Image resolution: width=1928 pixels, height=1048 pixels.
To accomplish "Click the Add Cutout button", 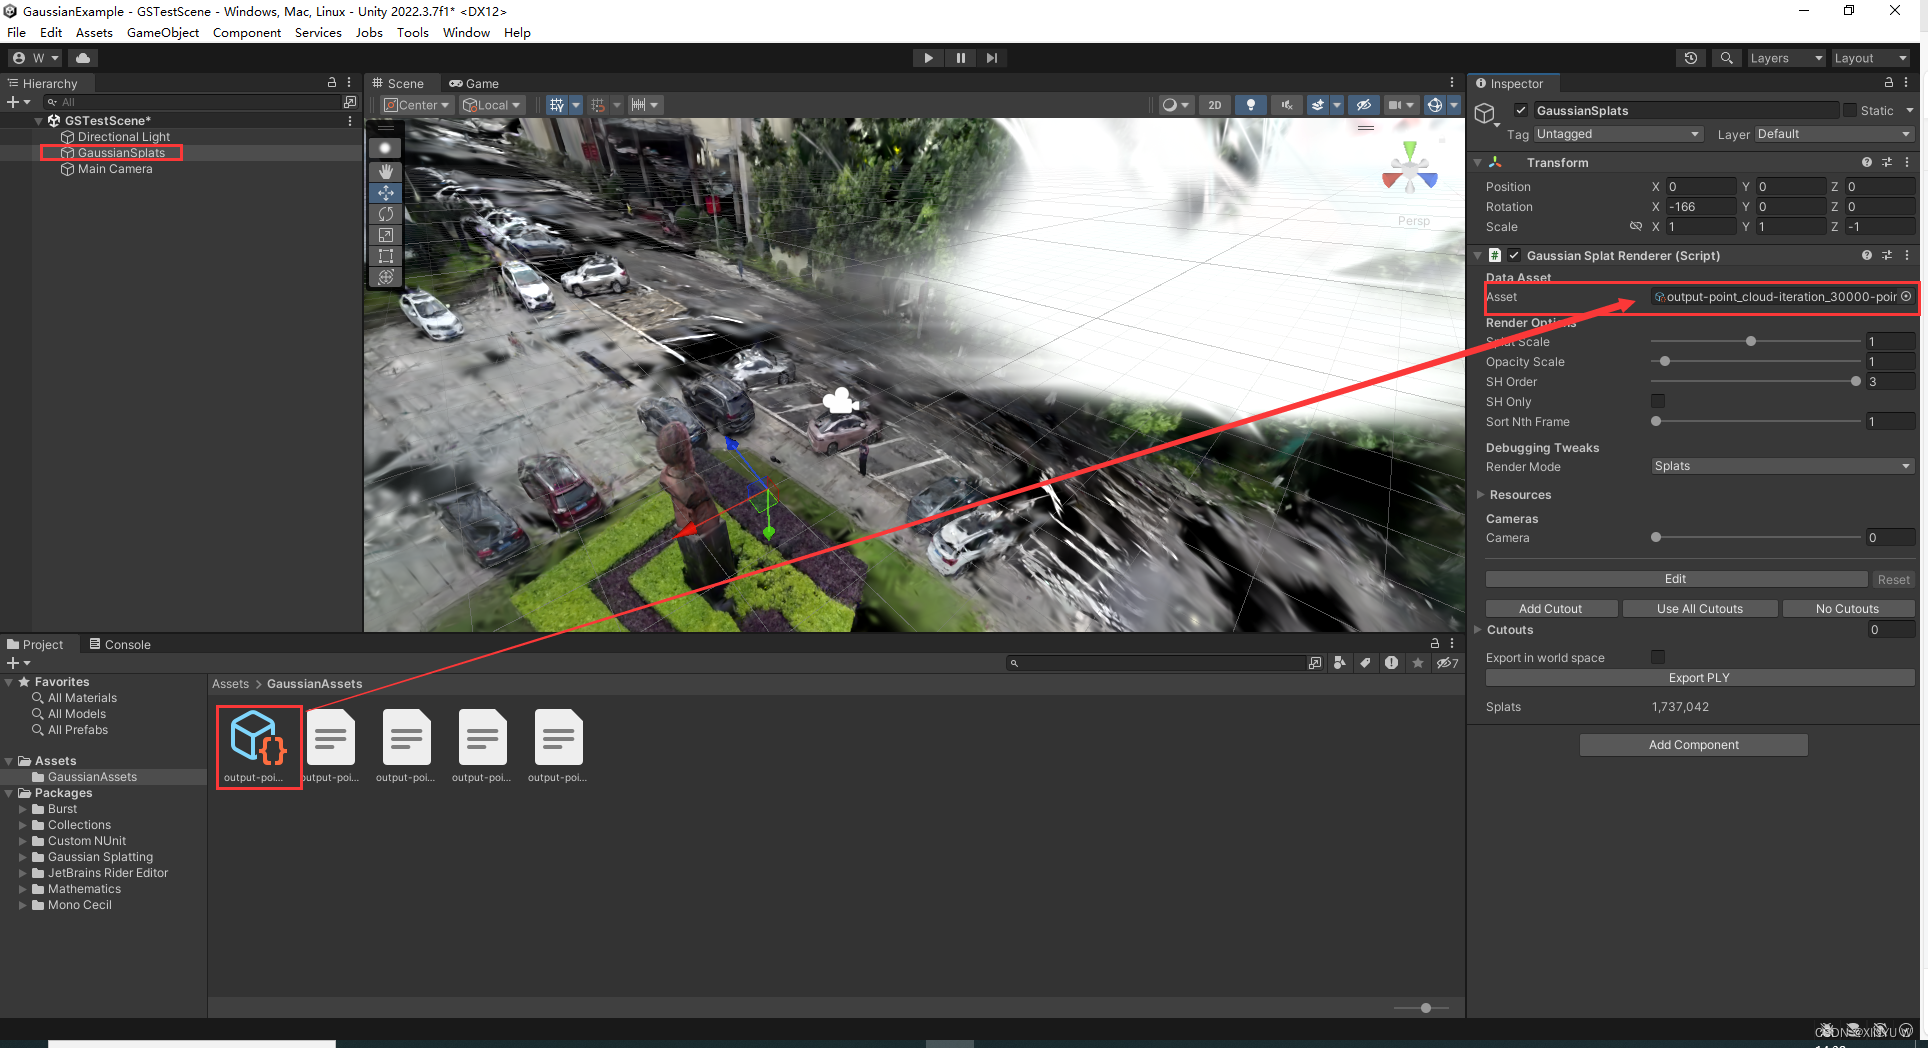I will [1550, 608].
